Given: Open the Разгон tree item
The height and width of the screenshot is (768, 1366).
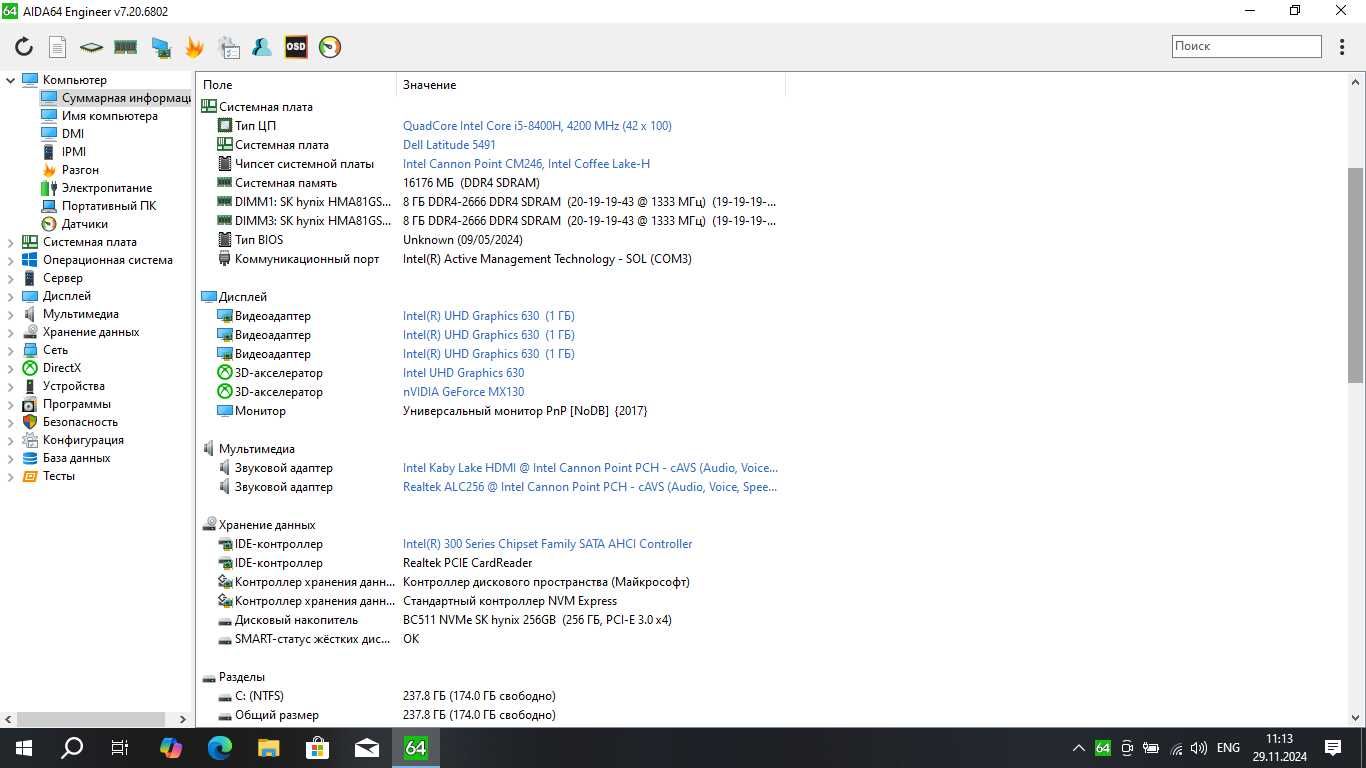Looking at the screenshot, I should 69,170.
